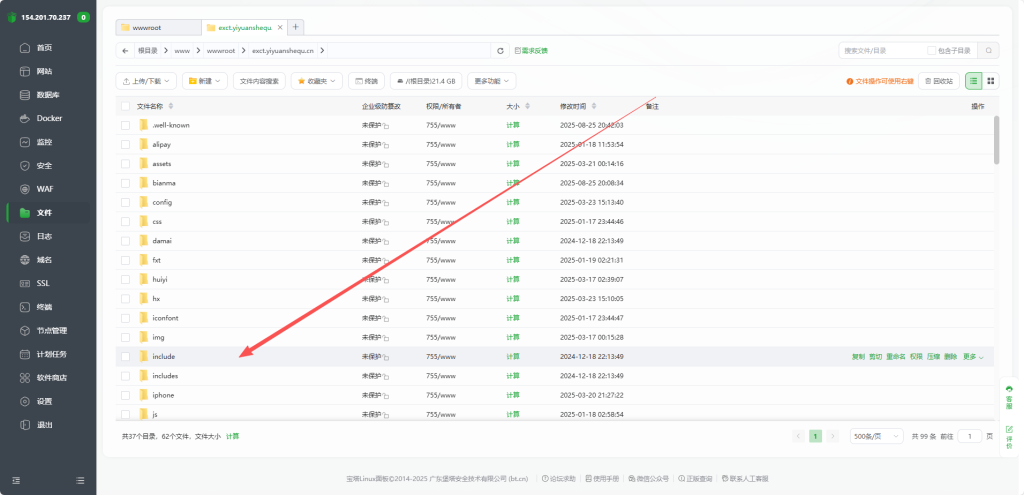
Task: Open the 客服 customer service widget
Action: (x=1008, y=396)
